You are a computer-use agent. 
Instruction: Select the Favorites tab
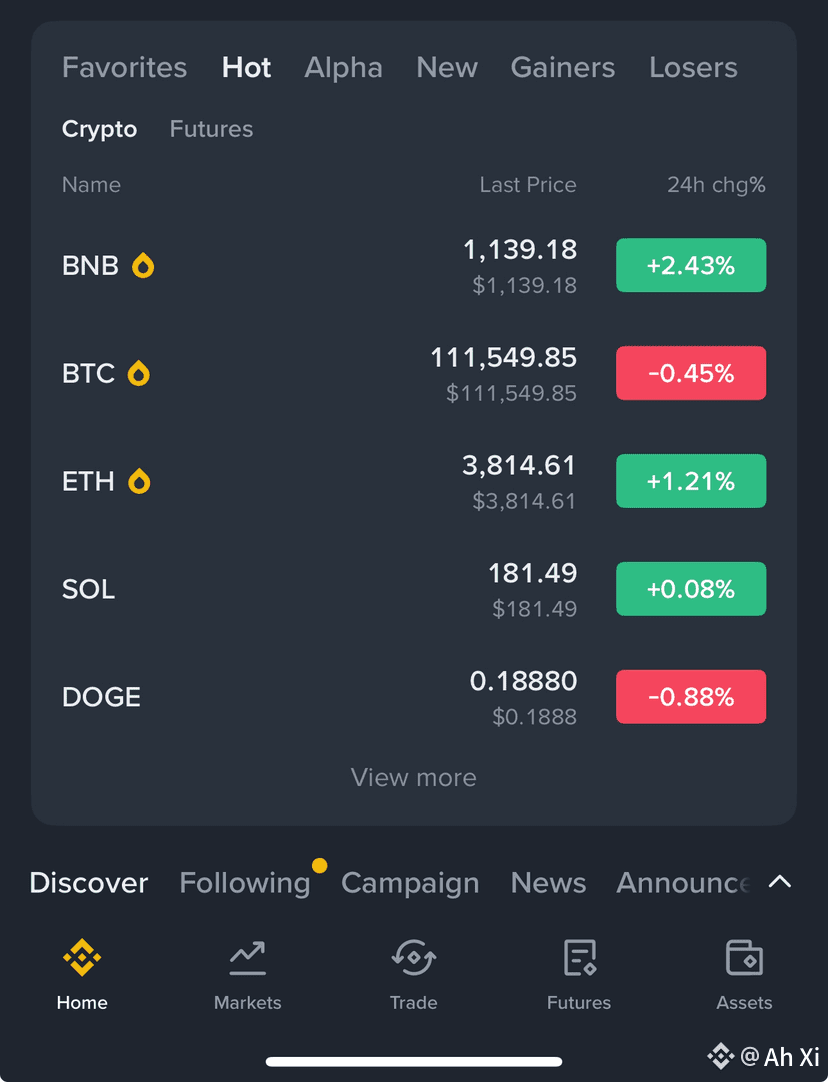tap(124, 68)
